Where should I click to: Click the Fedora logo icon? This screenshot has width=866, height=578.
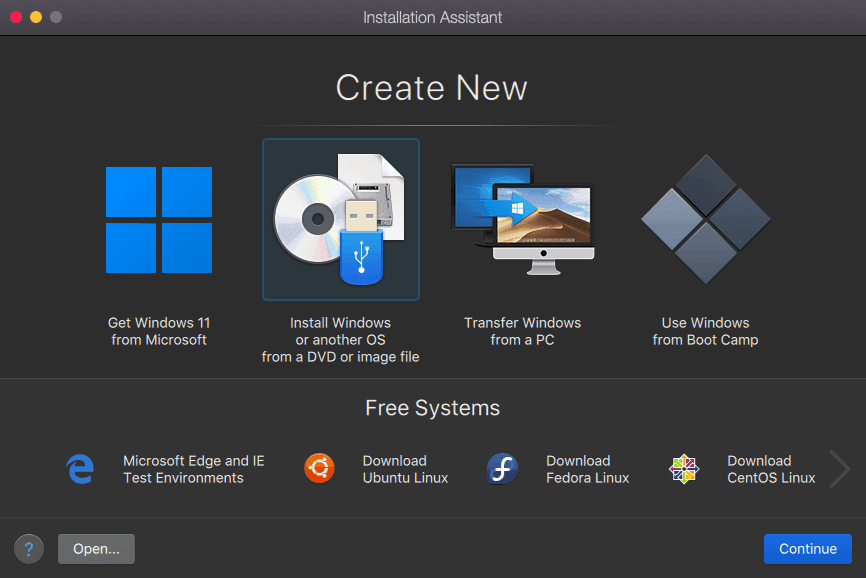coord(502,469)
